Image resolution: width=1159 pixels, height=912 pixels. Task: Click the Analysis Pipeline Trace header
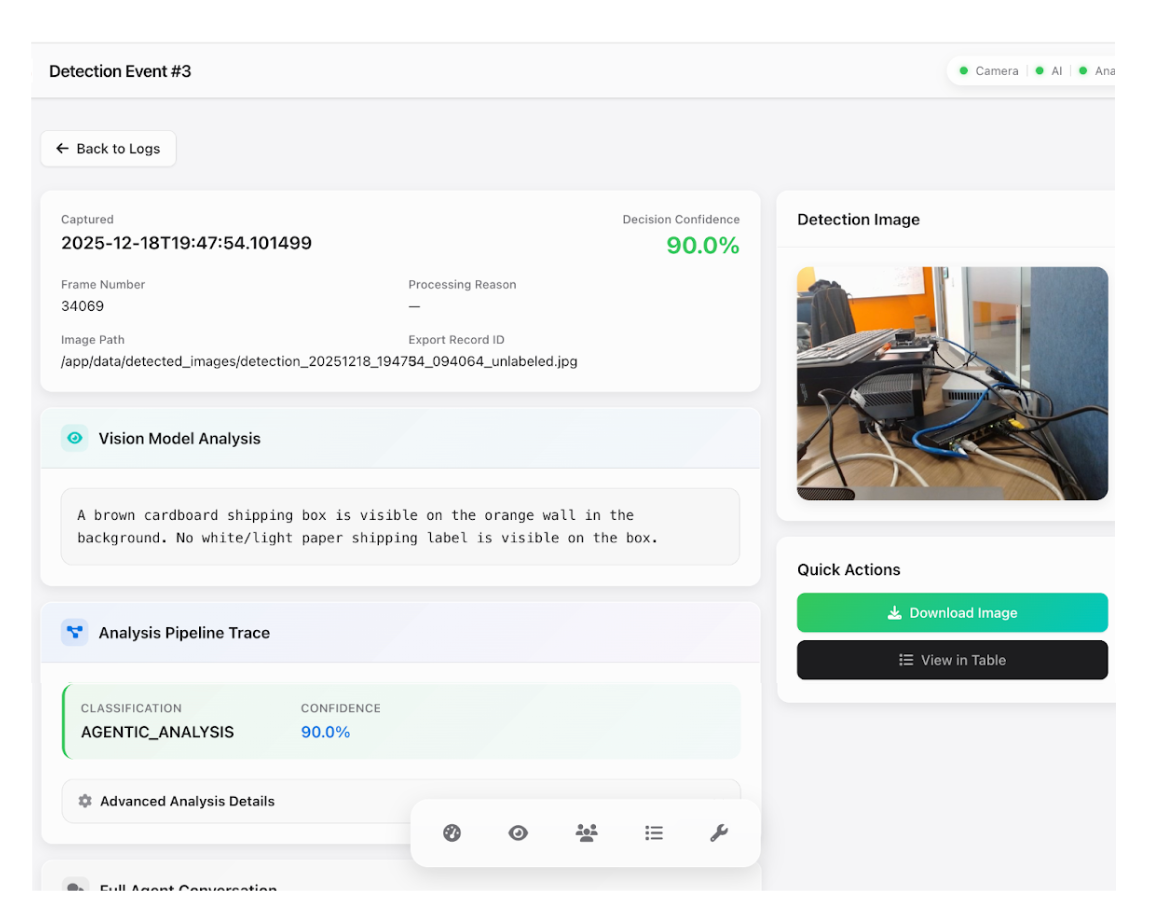point(184,633)
